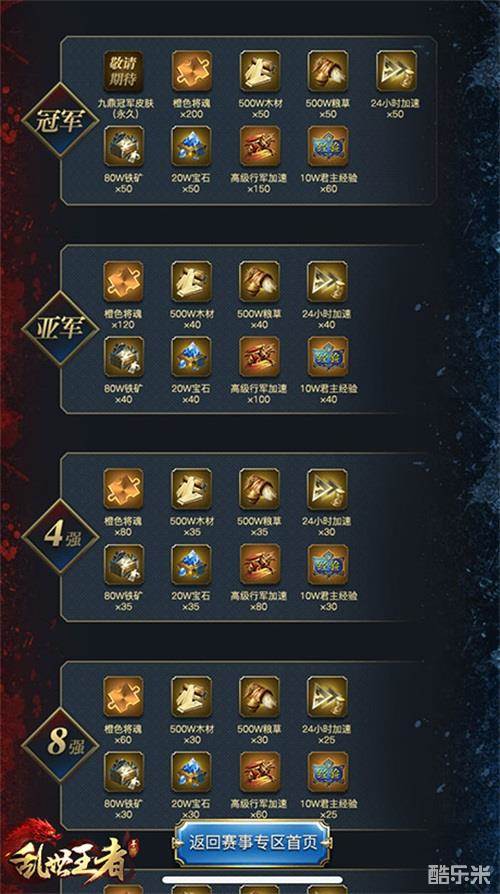Tap runner-up 20W宝石 ×40 gem icon
The width and height of the screenshot is (500, 894).
[192, 356]
